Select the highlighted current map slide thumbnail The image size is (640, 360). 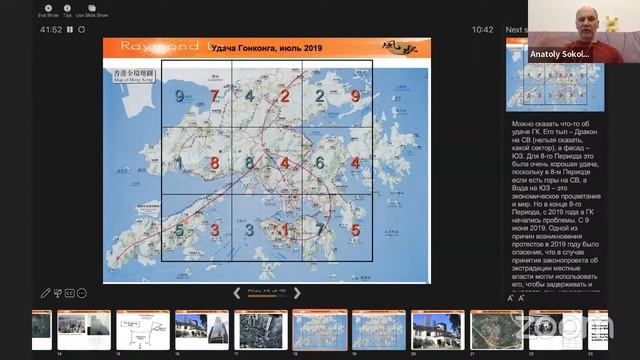pyautogui.click(x=320, y=330)
